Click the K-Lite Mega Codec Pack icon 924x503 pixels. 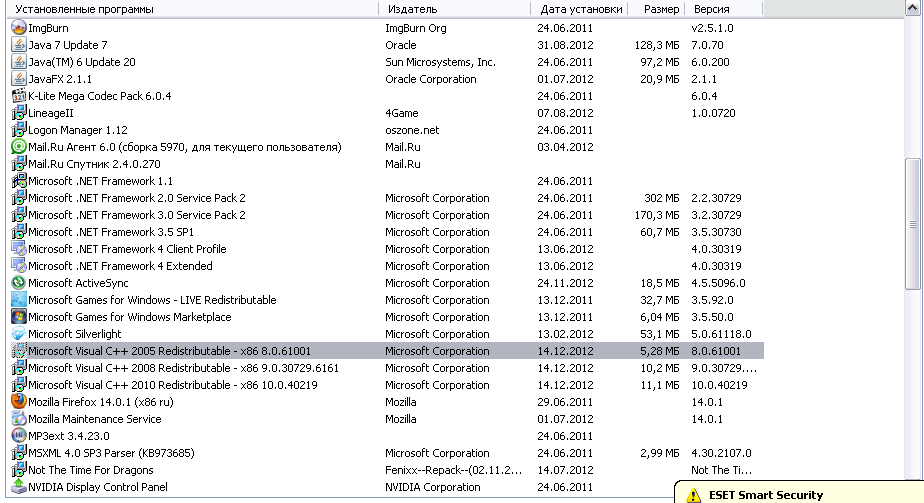point(18,96)
